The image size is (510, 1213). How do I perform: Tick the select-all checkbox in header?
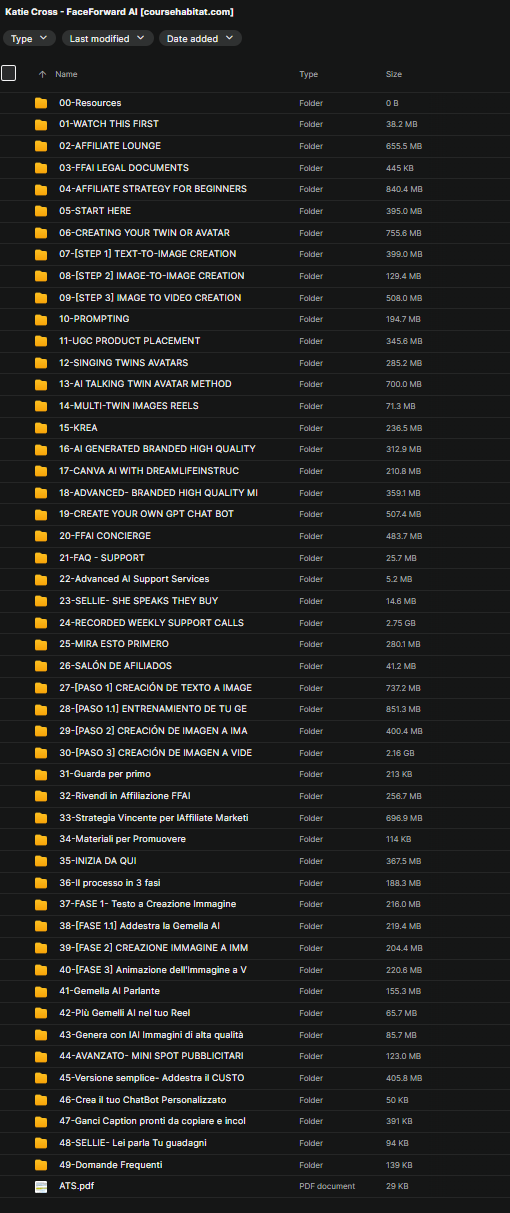pos(9,73)
